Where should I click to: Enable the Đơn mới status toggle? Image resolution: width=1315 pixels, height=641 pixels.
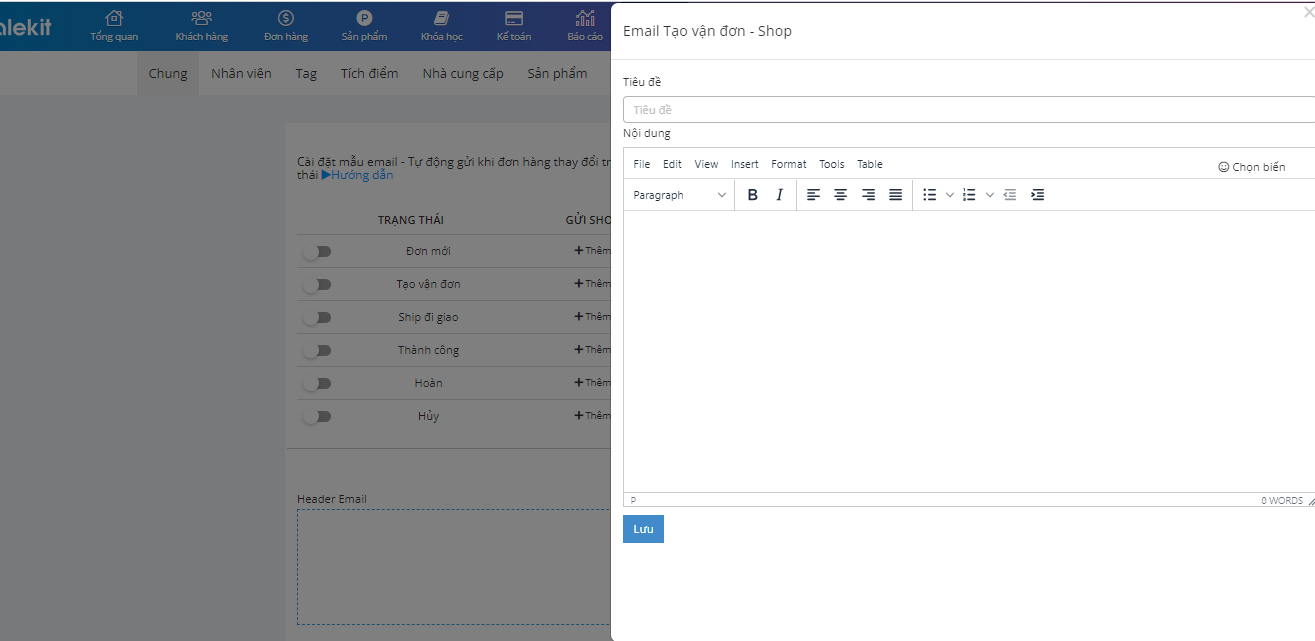[x=317, y=252]
